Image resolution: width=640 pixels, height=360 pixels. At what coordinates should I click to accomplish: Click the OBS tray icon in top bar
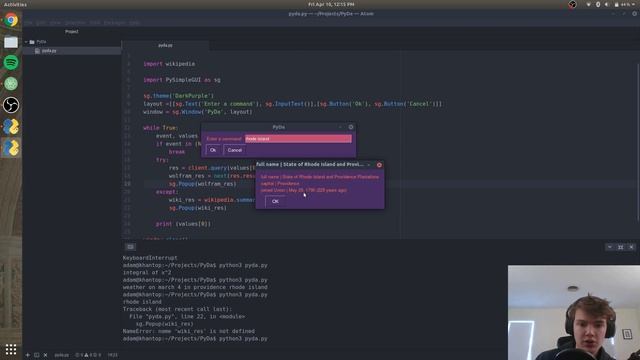pos(572,4)
